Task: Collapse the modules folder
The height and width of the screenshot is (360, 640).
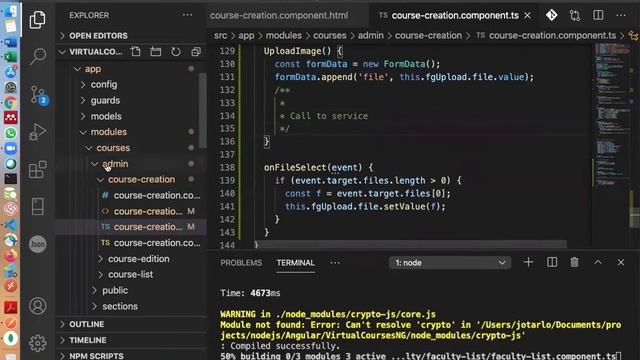Action: [x=109, y=132]
